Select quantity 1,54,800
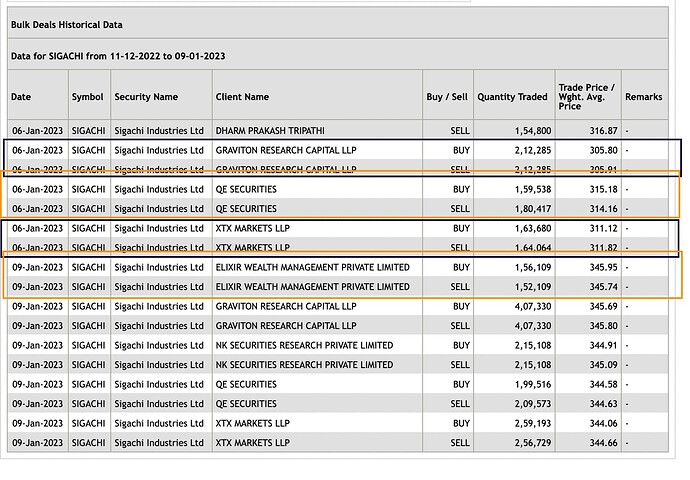The image size is (690, 480). [x=533, y=131]
